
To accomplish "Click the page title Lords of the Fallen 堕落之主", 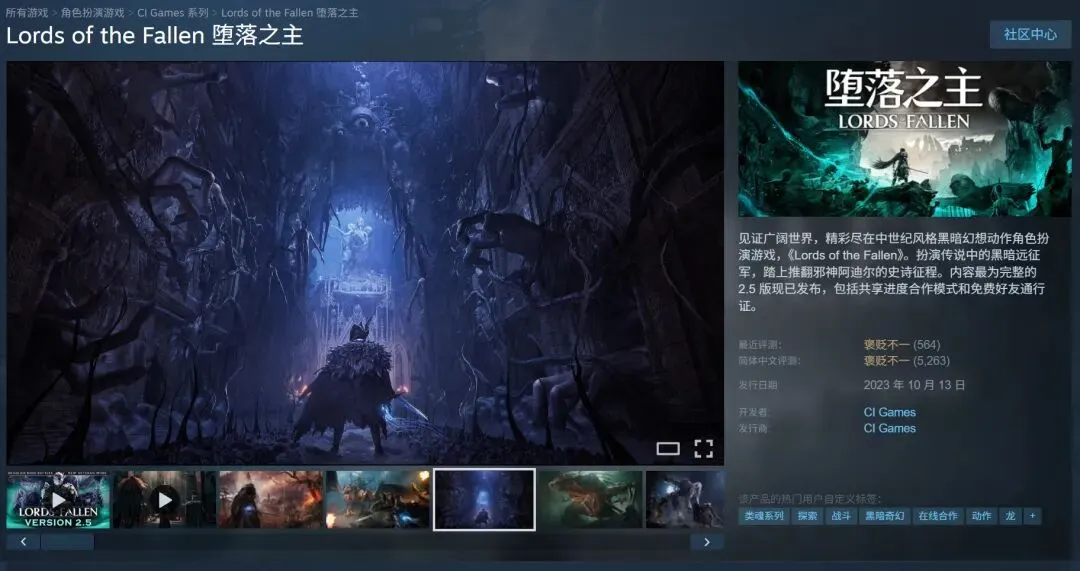I will coord(155,35).
